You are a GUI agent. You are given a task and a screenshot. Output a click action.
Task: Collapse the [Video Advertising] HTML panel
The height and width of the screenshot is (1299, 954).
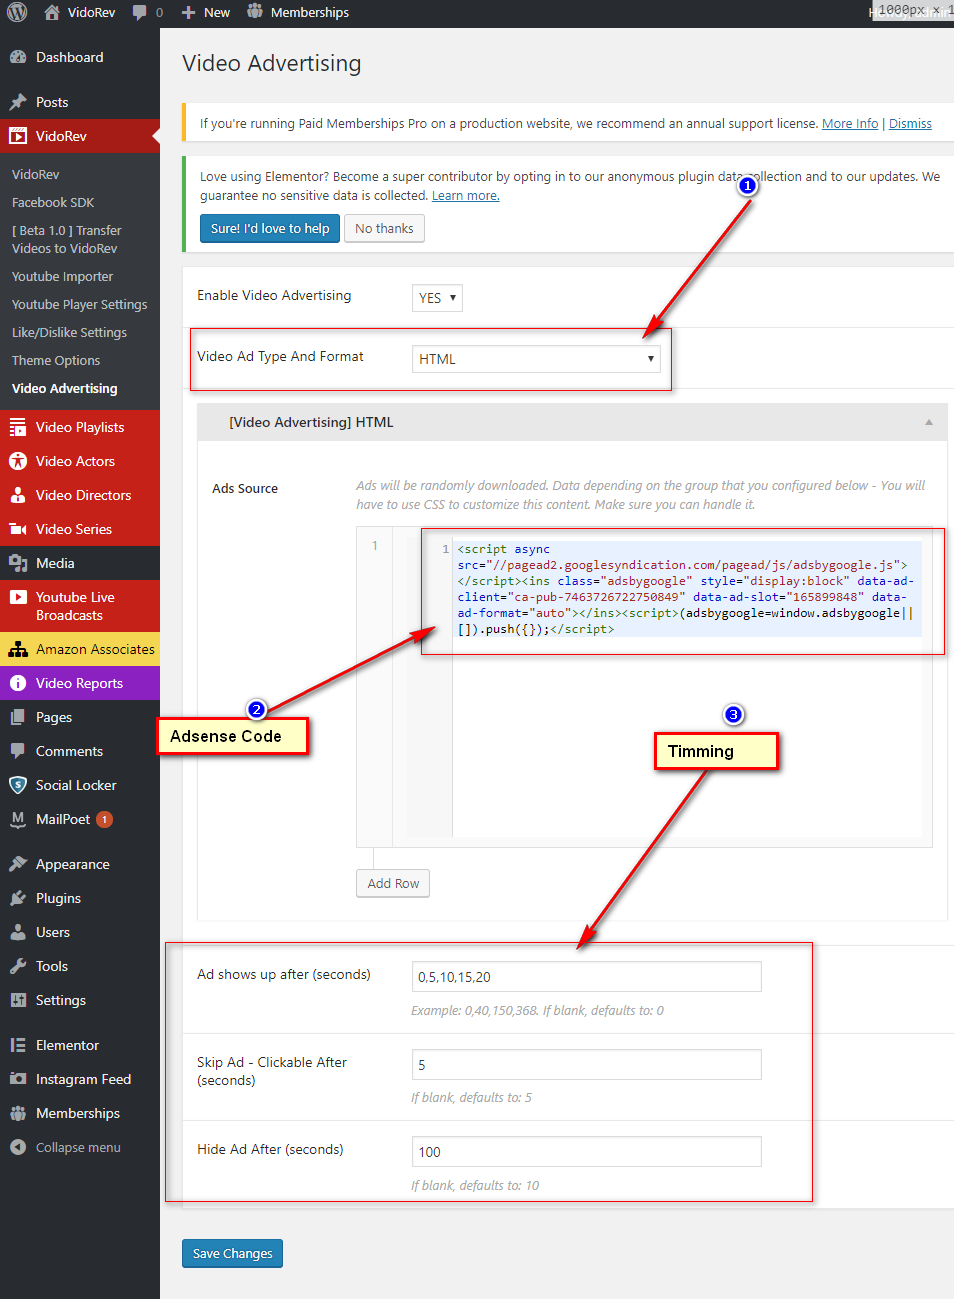[928, 422]
